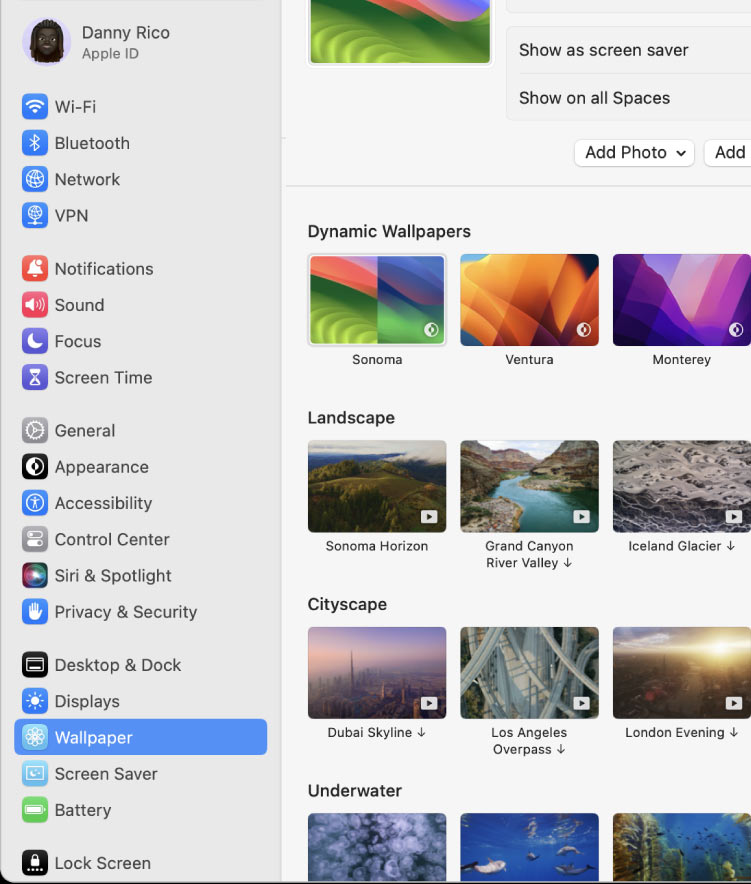Open the VPN icon

pos(35,215)
